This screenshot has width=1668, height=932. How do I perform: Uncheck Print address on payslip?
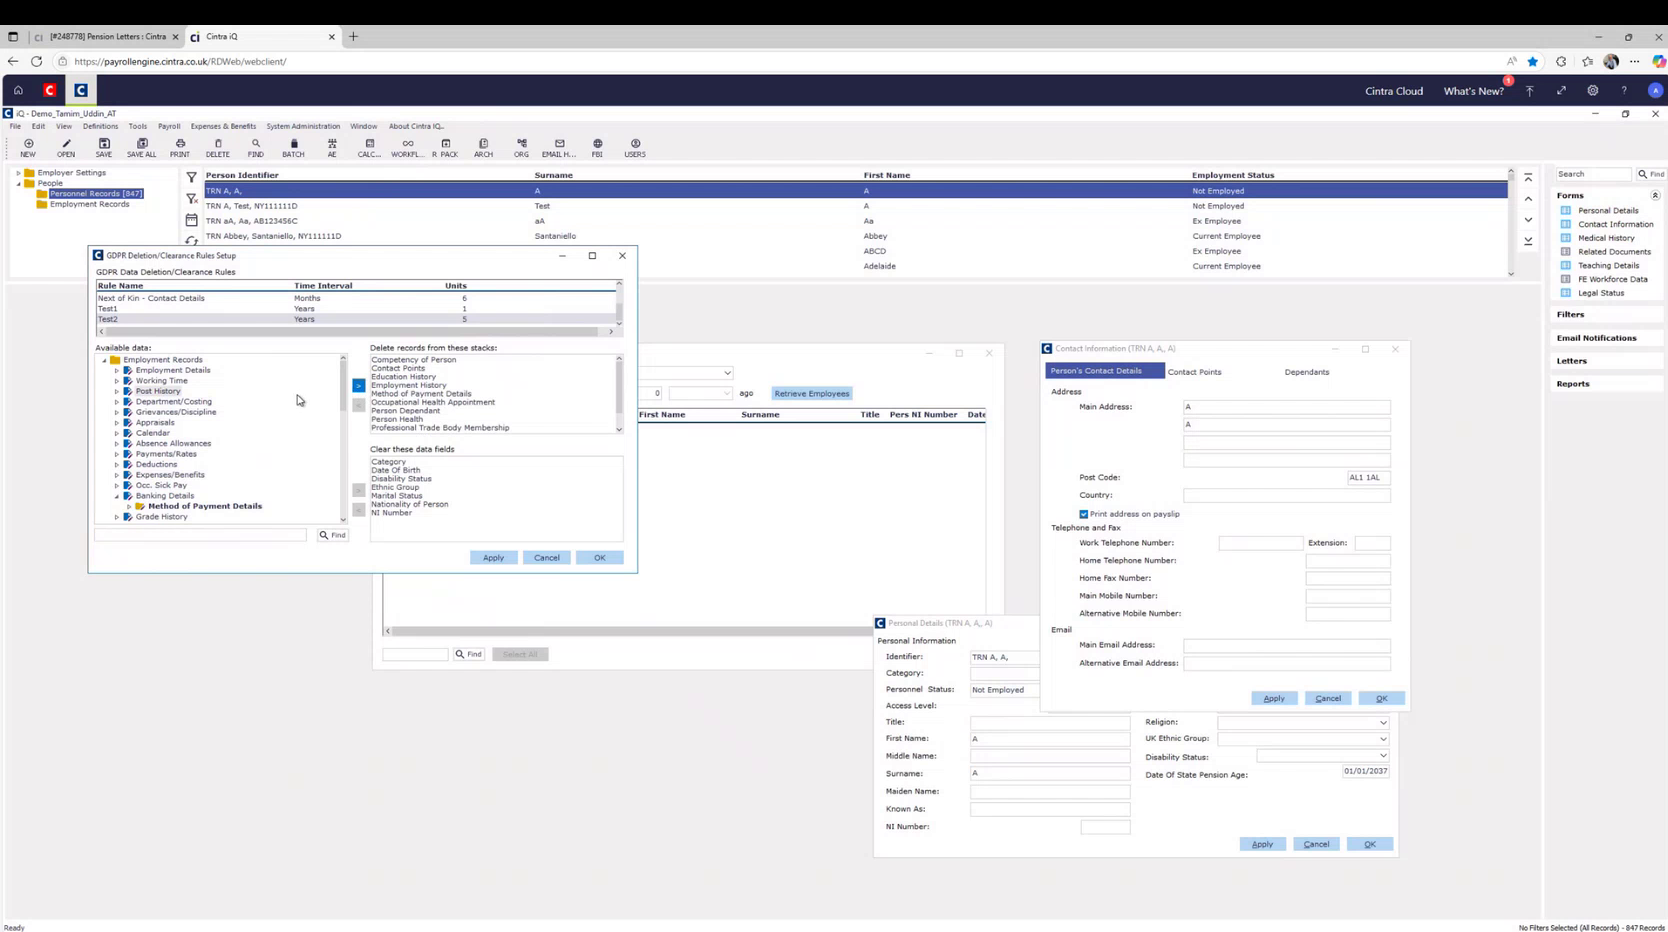[x=1083, y=513]
